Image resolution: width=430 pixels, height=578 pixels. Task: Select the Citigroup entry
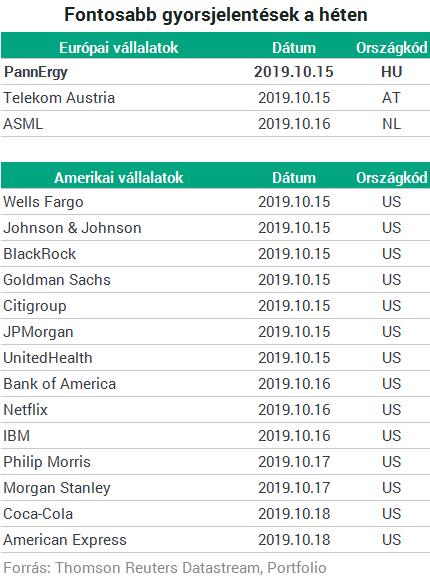pos(35,306)
